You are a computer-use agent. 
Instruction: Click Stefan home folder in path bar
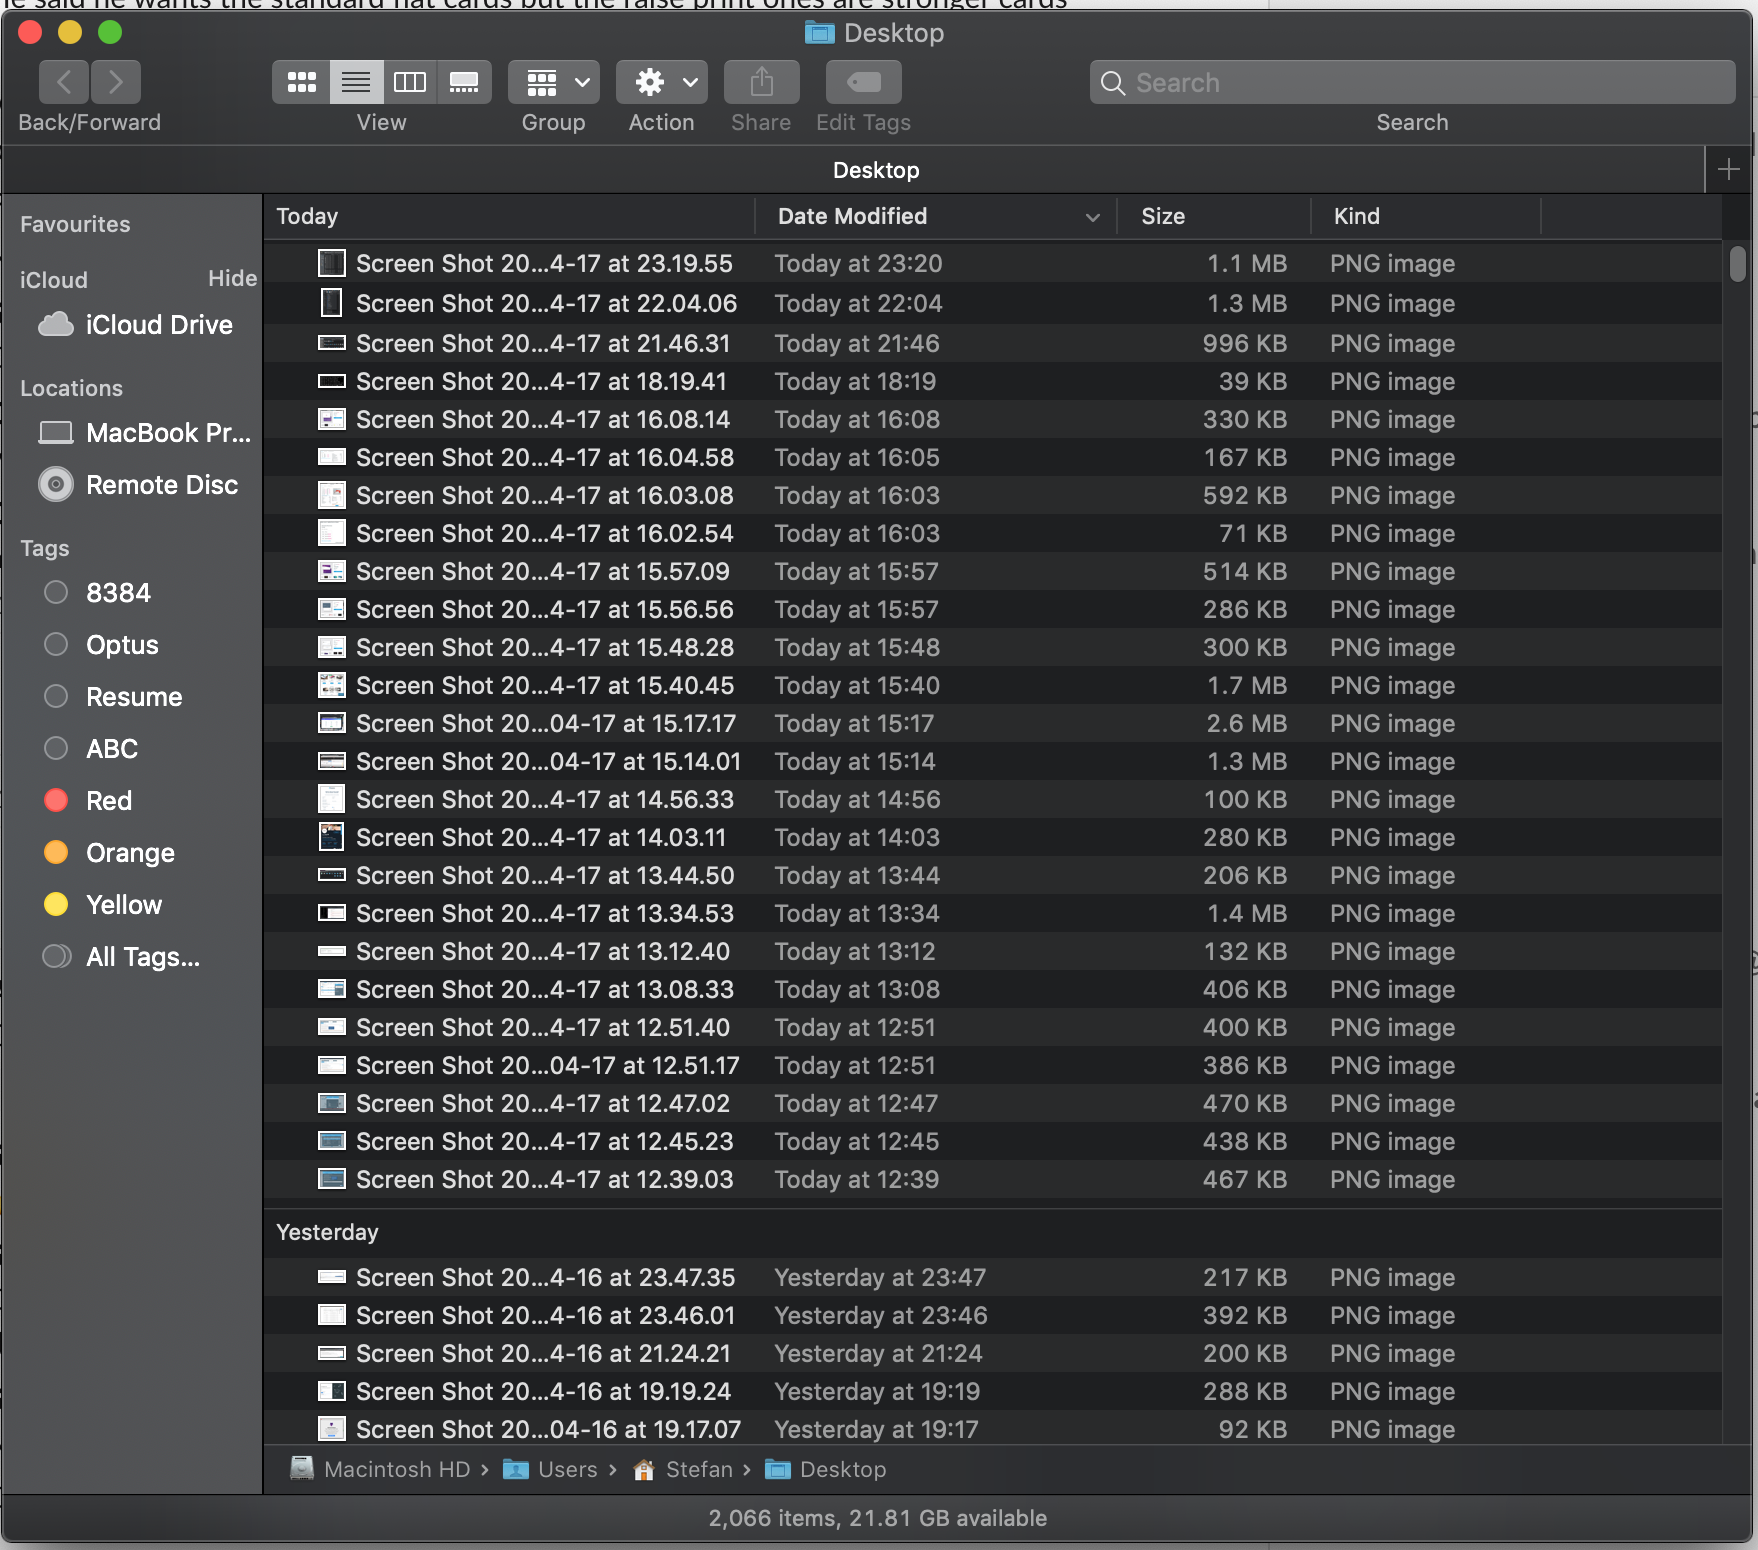(683, 1469)
